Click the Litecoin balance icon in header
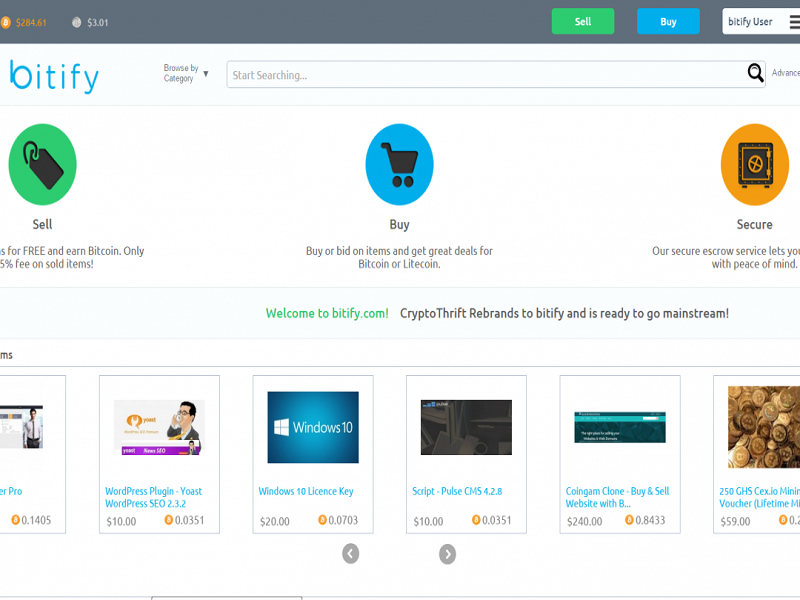 pyautogui.click(x=77, y=22)
